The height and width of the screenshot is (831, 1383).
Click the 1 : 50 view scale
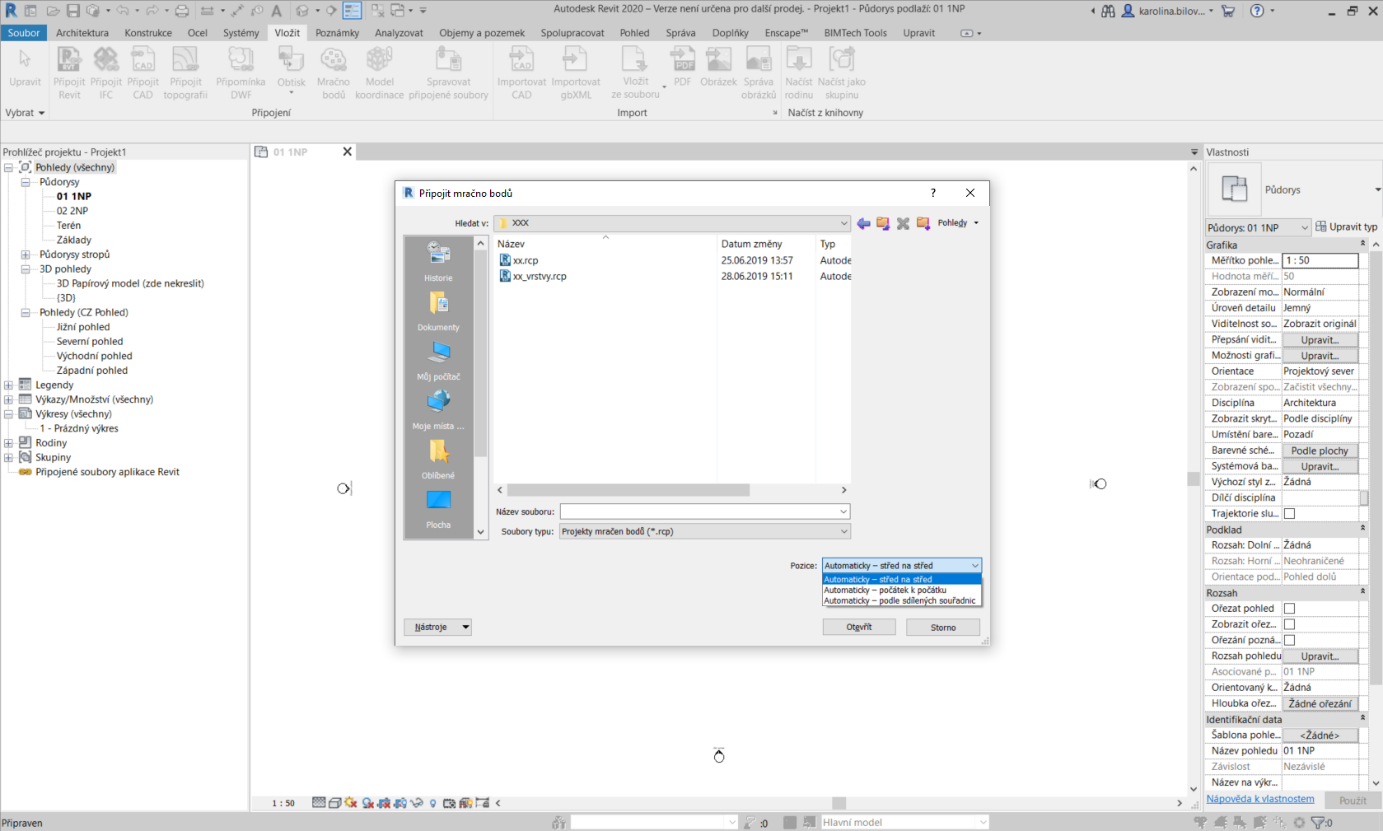[x=284, y=803]
